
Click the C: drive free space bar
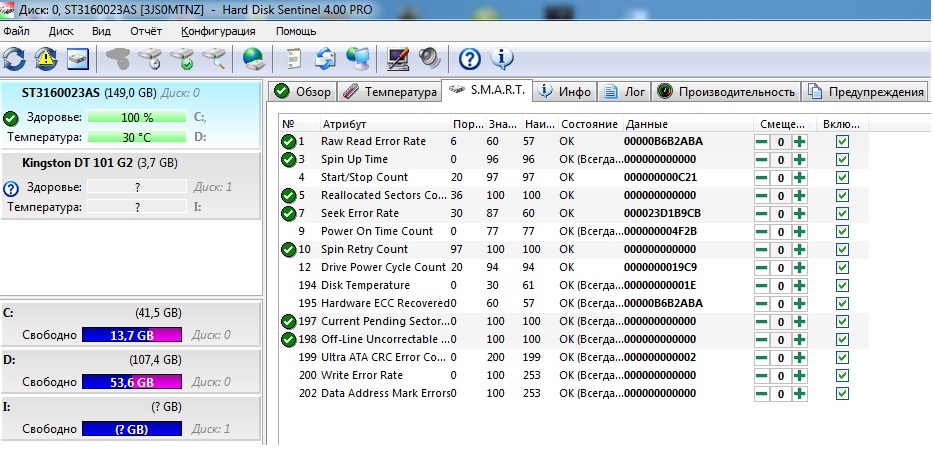pyautogui.click(x=132, y=335)
